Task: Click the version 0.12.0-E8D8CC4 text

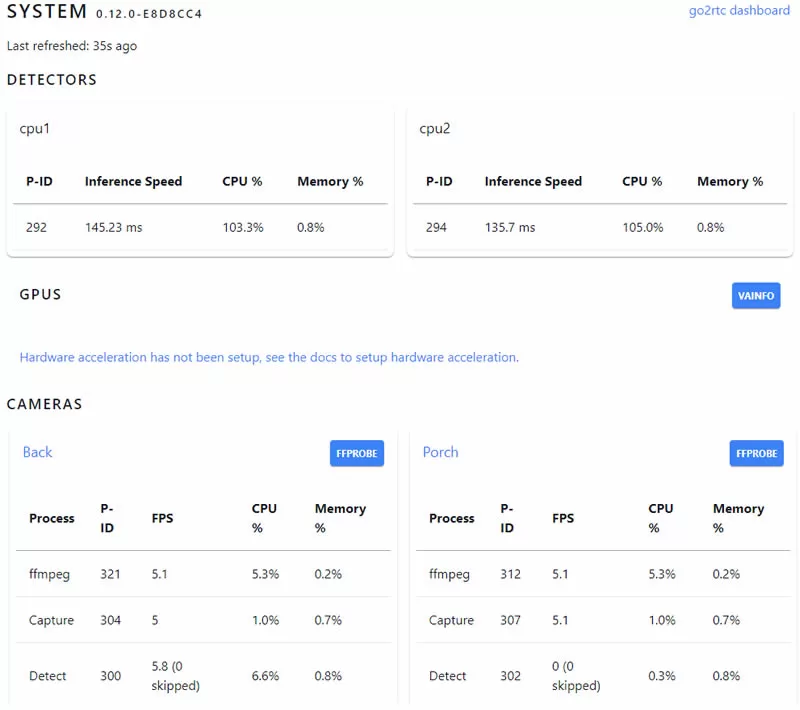Action: click(149, 14)
